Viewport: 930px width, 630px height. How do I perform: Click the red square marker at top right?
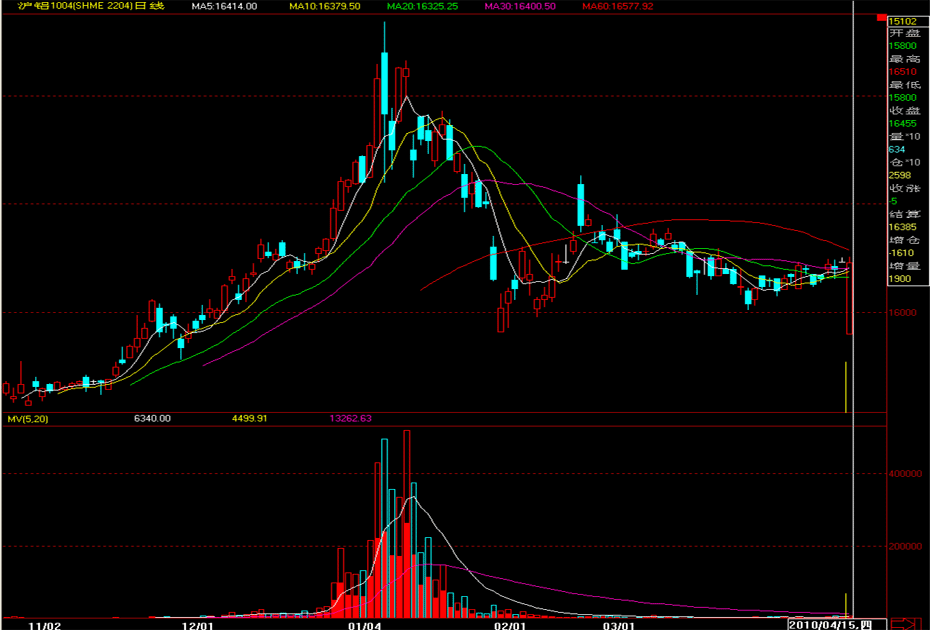point(881,18)
